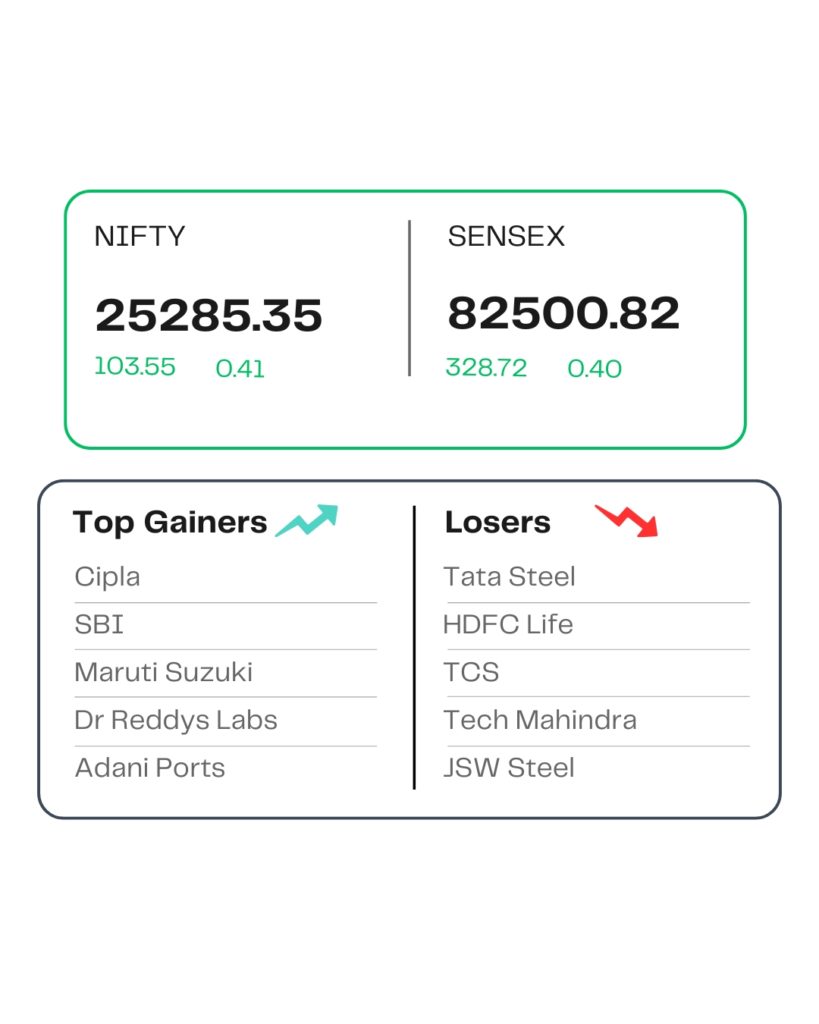The height and width of the screenshot is (1024, 819).
Task: Click NIFTY point change 103.55
Action: (135, 367)
